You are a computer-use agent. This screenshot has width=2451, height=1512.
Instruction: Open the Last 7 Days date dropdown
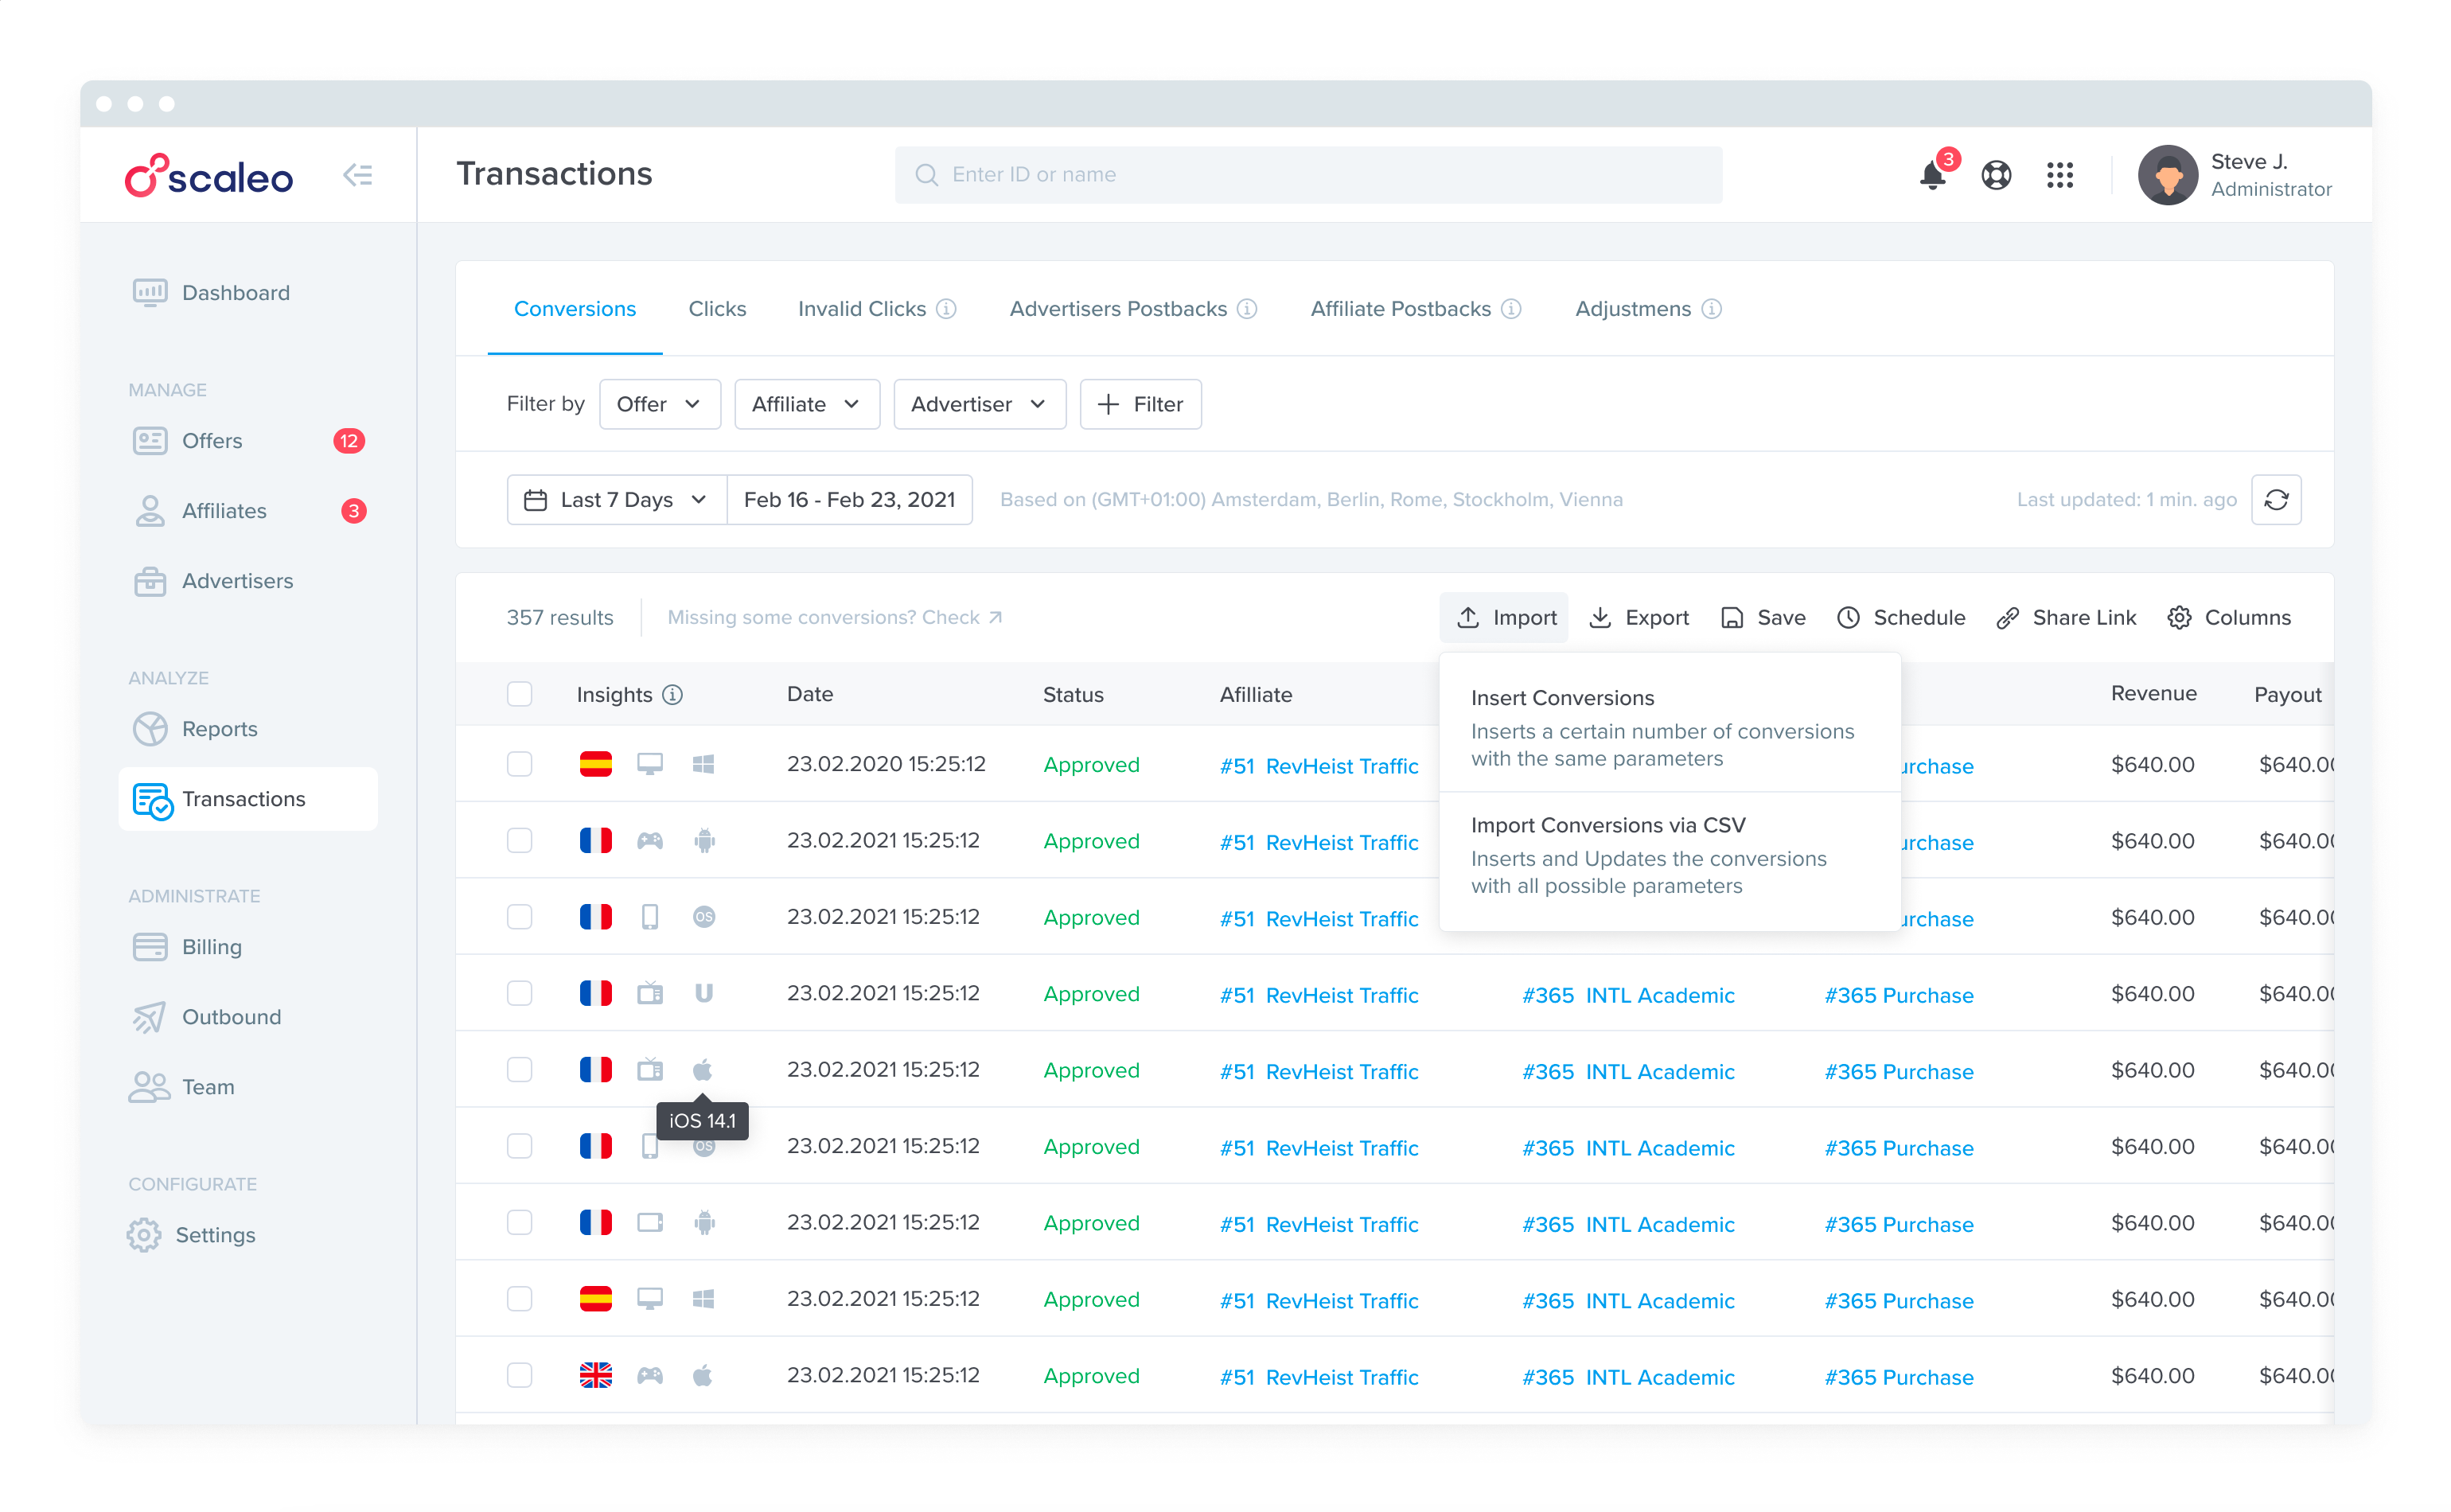pyautogui.click(x=615, y=499)
